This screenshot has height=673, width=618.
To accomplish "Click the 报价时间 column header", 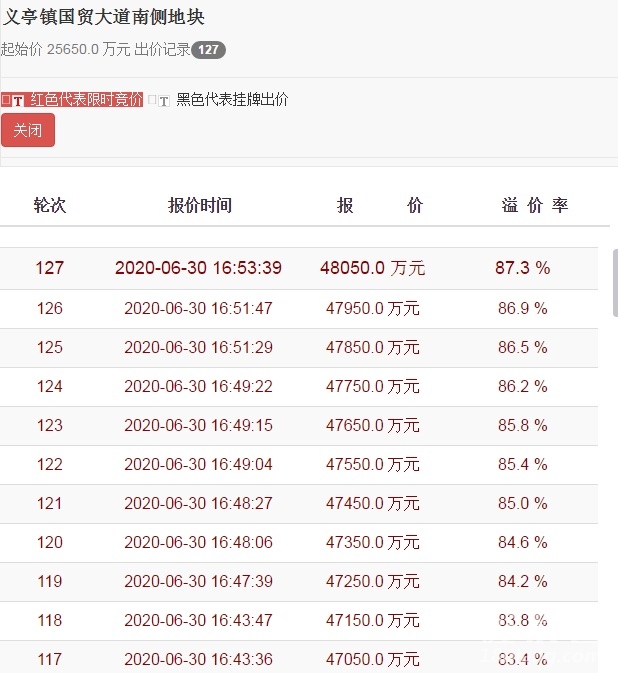I will tap(199, 205).
